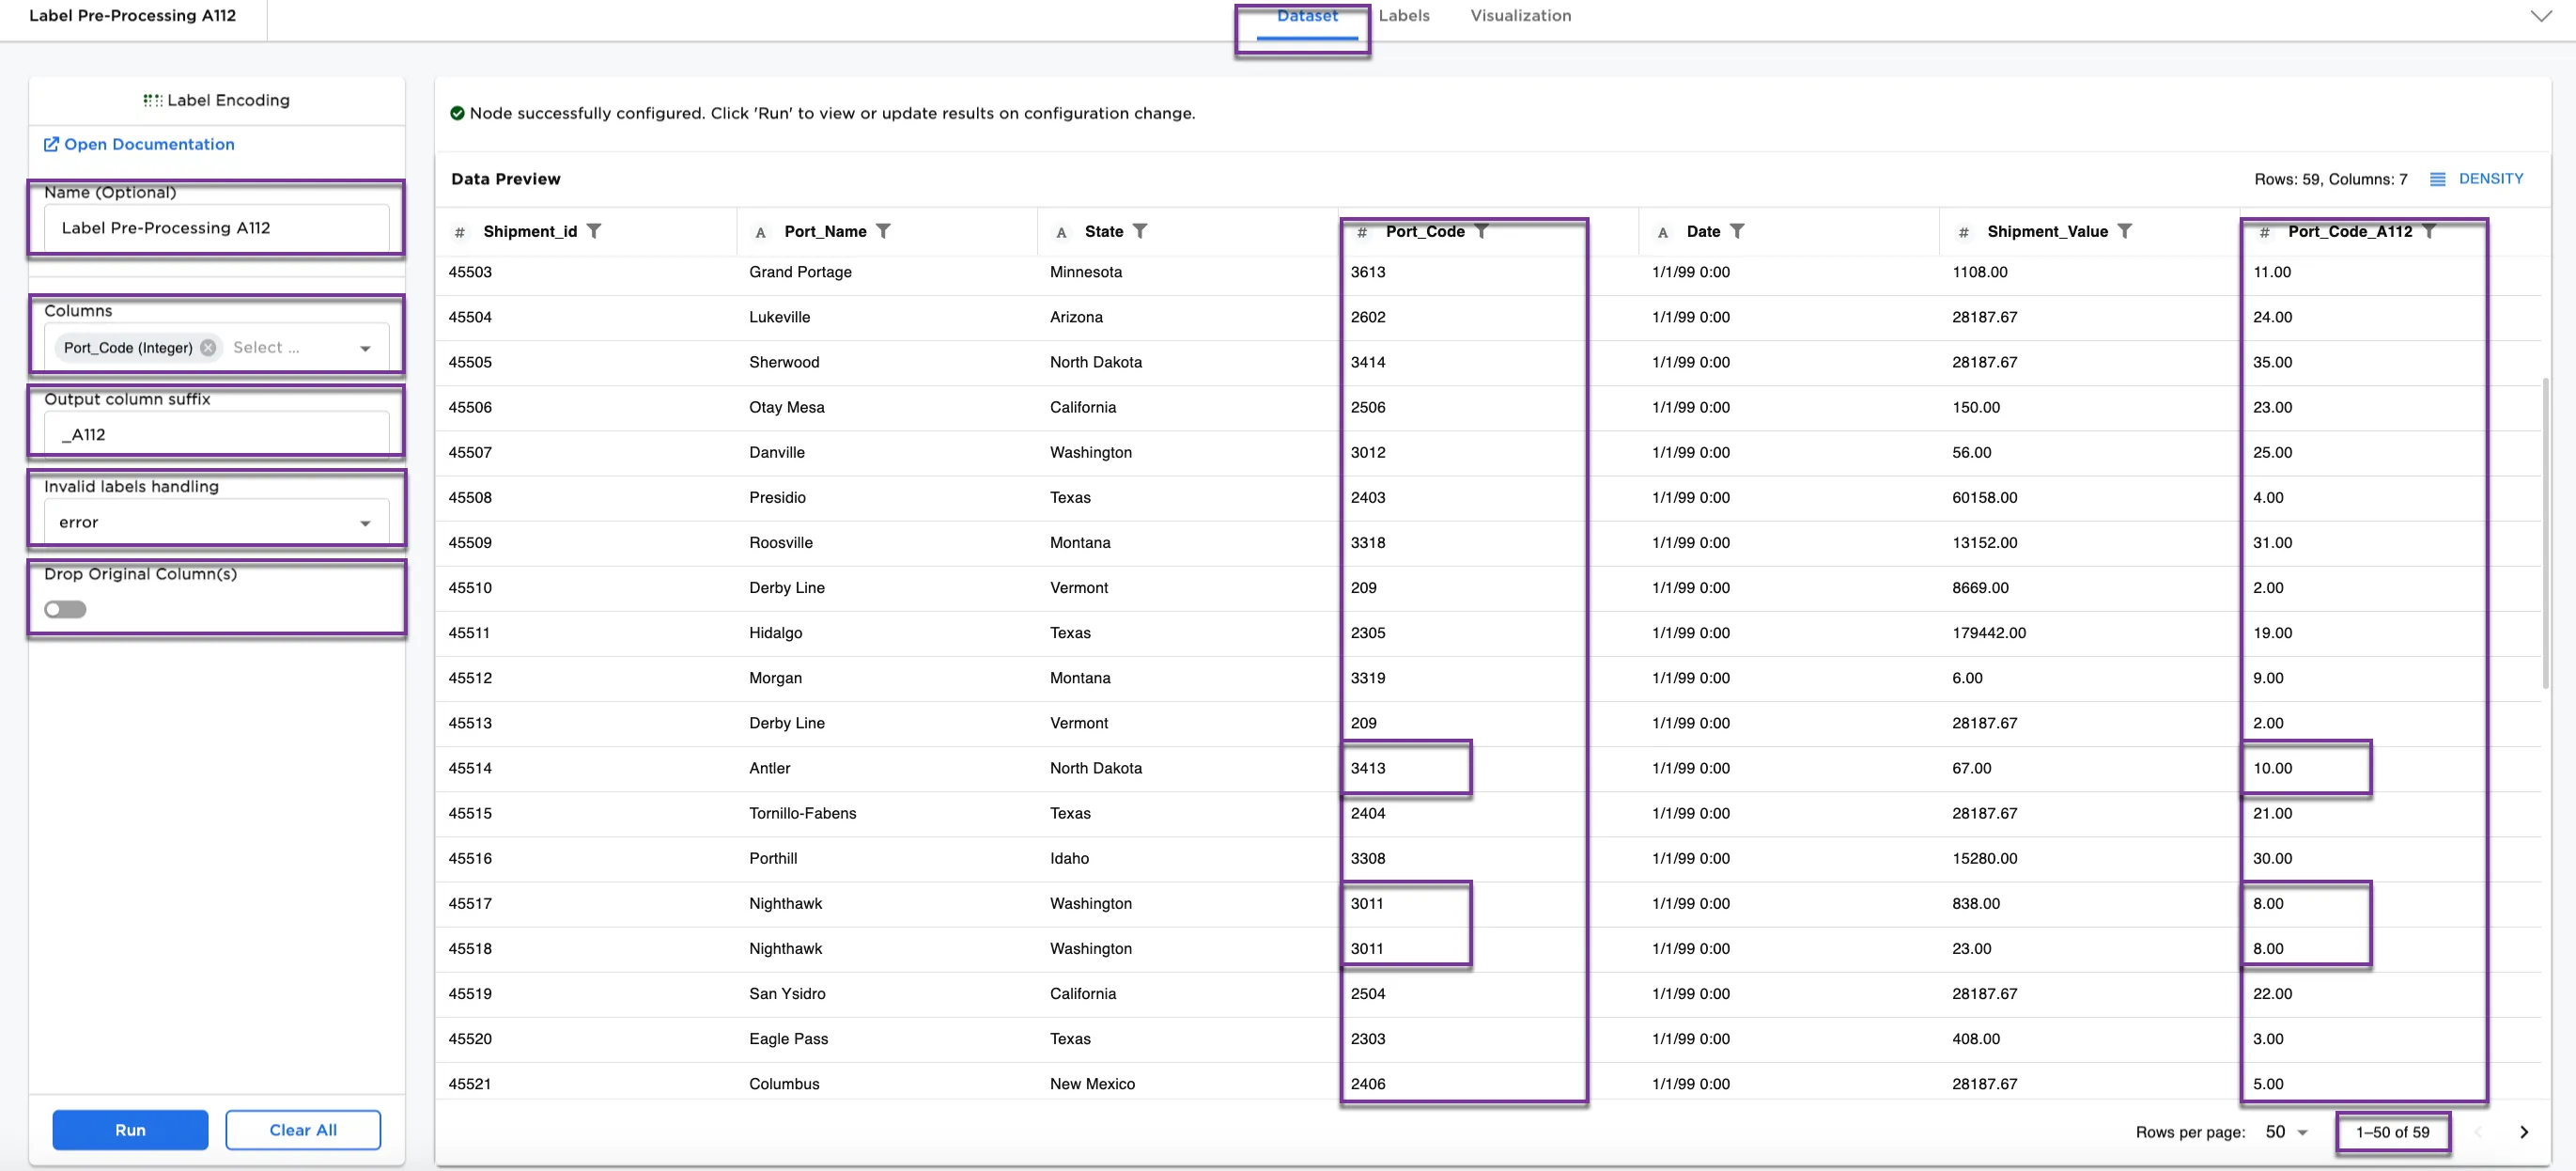The width and height of the screenshot is (2576, 1171).
Task: Open the Port_Code column filter
Action: pos(1482,231)
